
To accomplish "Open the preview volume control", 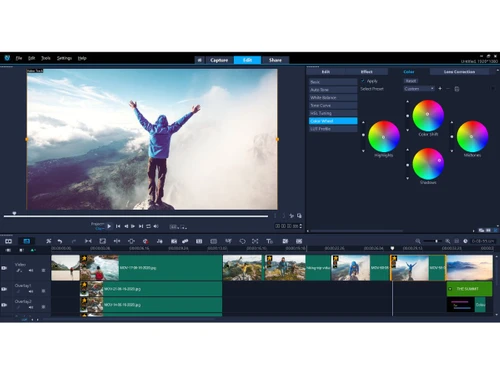I will [156, 226].
